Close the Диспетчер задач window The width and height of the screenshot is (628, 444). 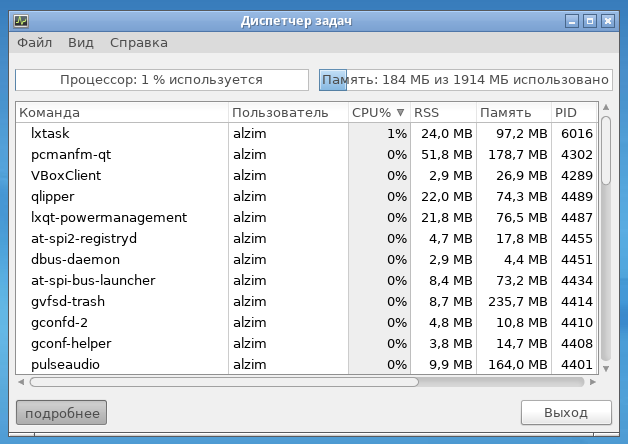(607, 20)
